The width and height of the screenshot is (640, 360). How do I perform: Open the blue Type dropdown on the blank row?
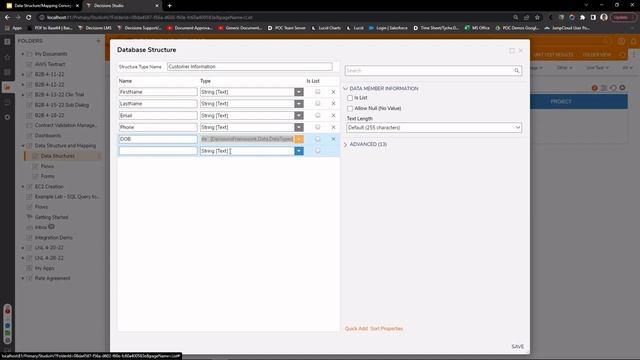click(x=299, y=151)
